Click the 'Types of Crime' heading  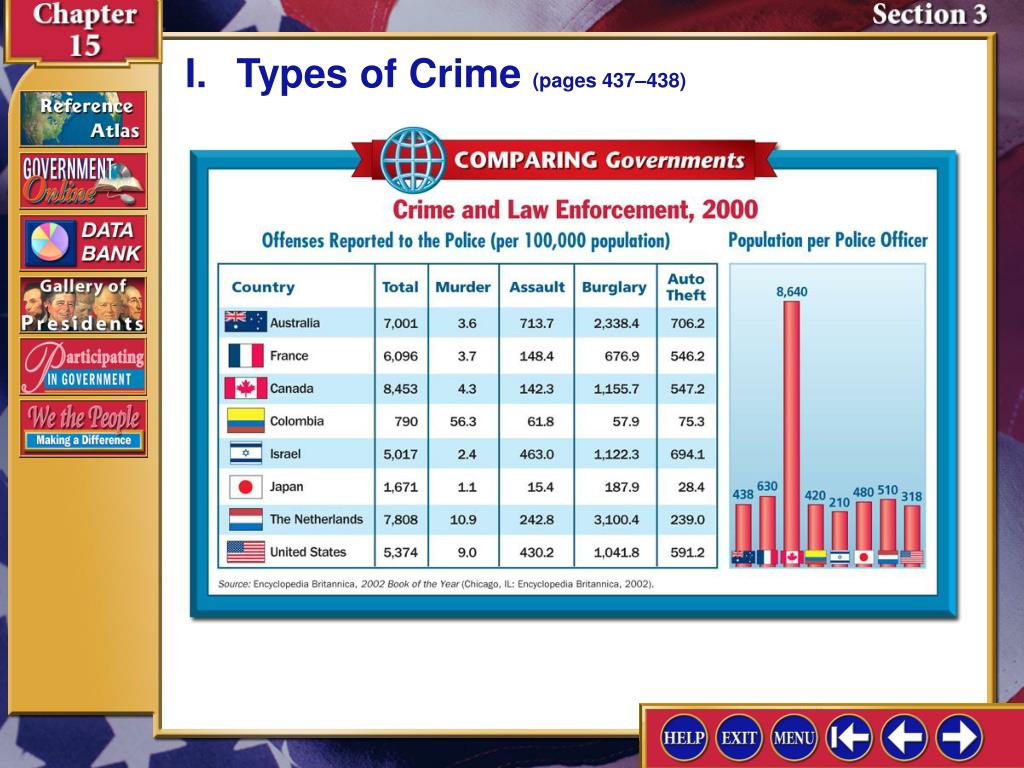point(379,73)
